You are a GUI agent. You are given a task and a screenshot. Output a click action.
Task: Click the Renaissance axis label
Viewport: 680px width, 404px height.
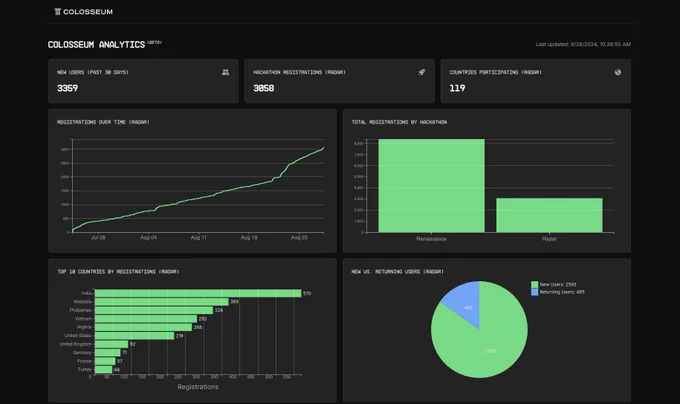tap(431, 239)
